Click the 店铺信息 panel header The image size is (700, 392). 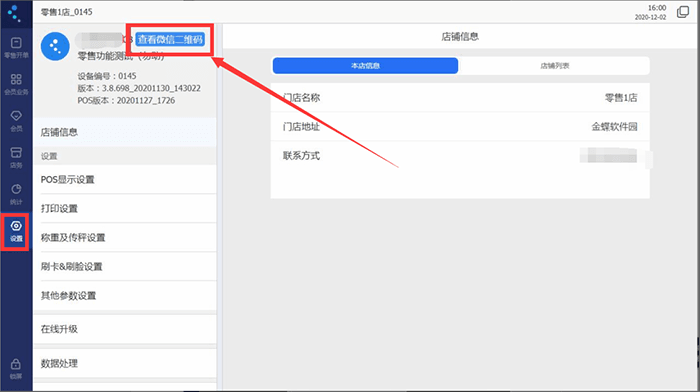coord(460,37)
